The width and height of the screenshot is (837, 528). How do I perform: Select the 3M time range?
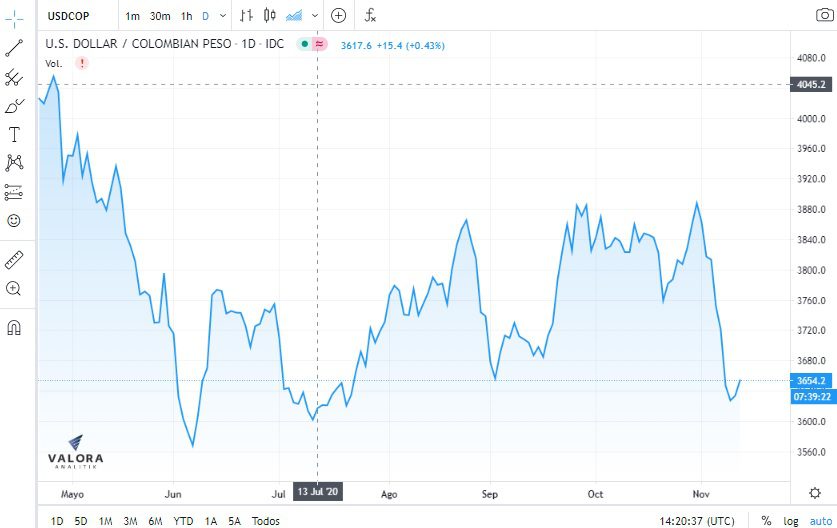(x=130, y=521)
